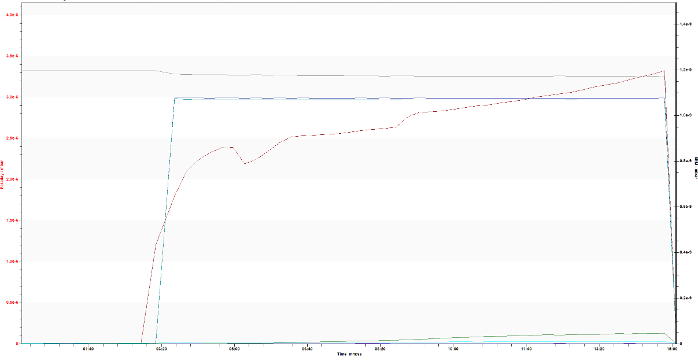The width and height of the screenshot is (698, 362).
Task: Click the teal line's sharp corner at plateau start
Action: tap(175, 98)
